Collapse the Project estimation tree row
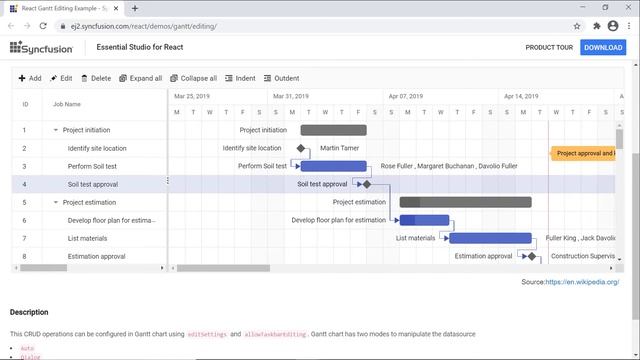 click(56, 202)
